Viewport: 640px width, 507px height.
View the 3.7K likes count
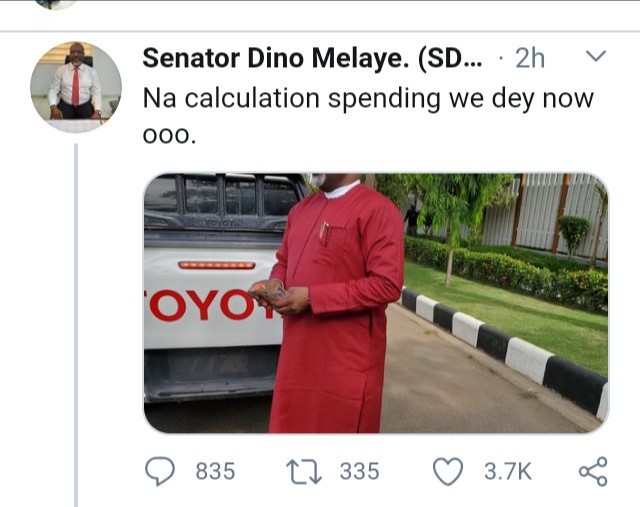[508, 471]
